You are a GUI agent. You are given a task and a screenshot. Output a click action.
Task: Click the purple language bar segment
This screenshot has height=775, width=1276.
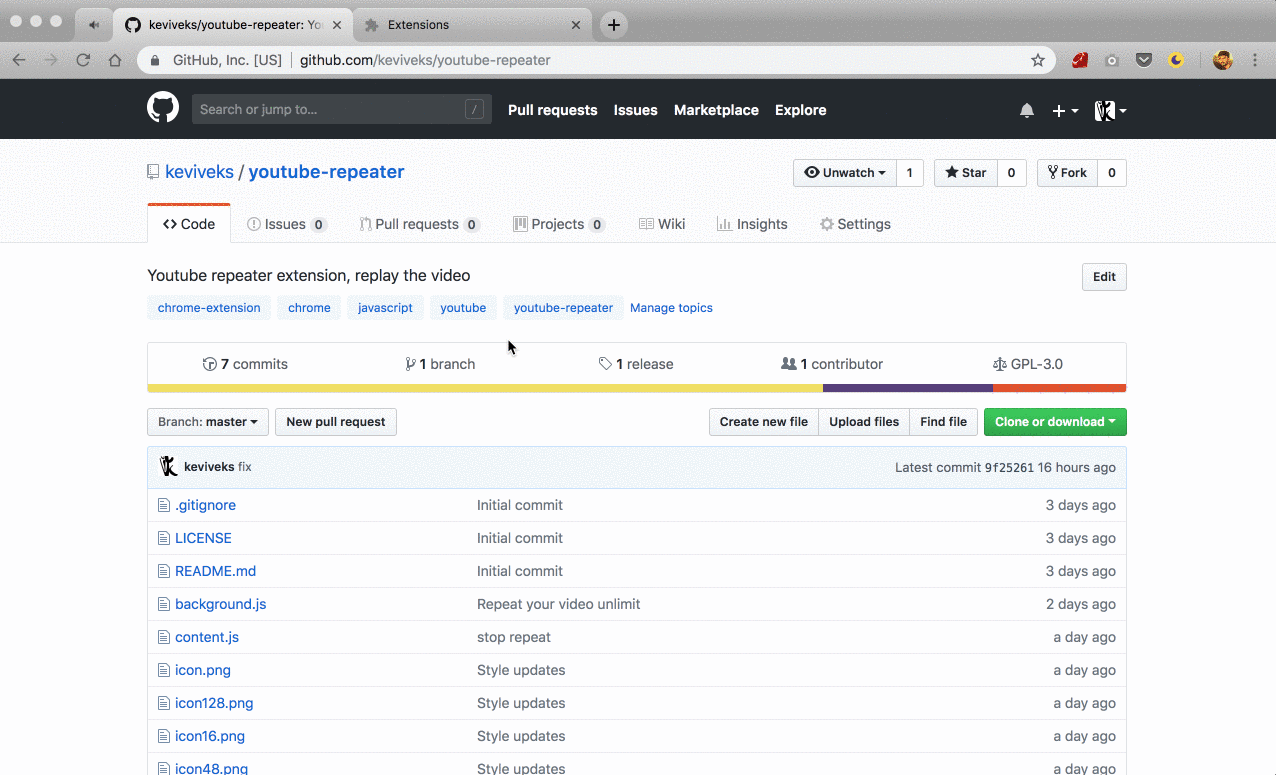[x=908, y=388]
